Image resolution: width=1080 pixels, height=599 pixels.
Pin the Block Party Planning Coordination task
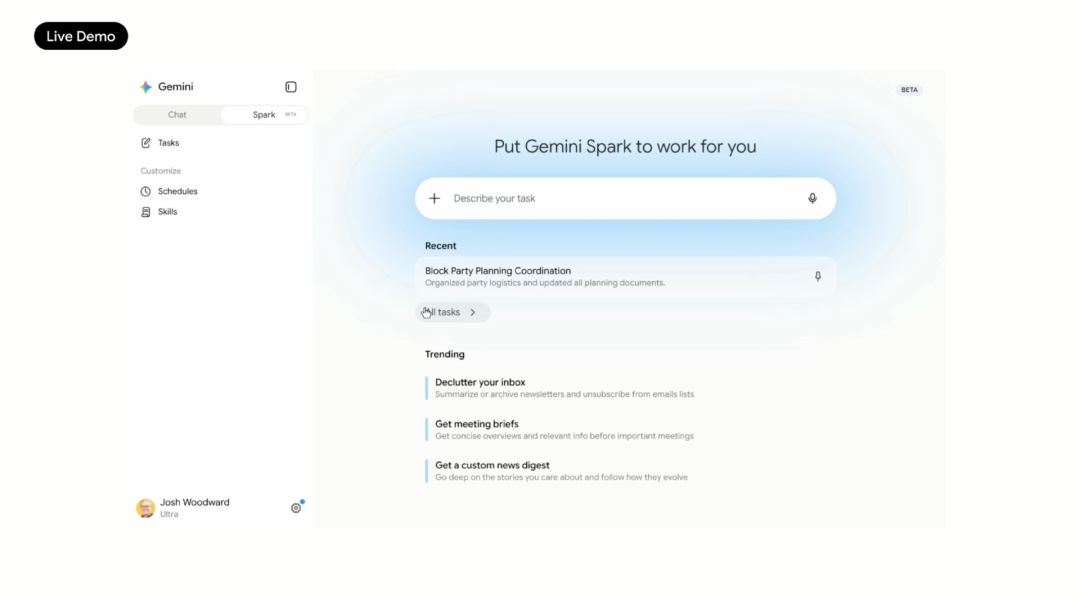pos(818,276)
